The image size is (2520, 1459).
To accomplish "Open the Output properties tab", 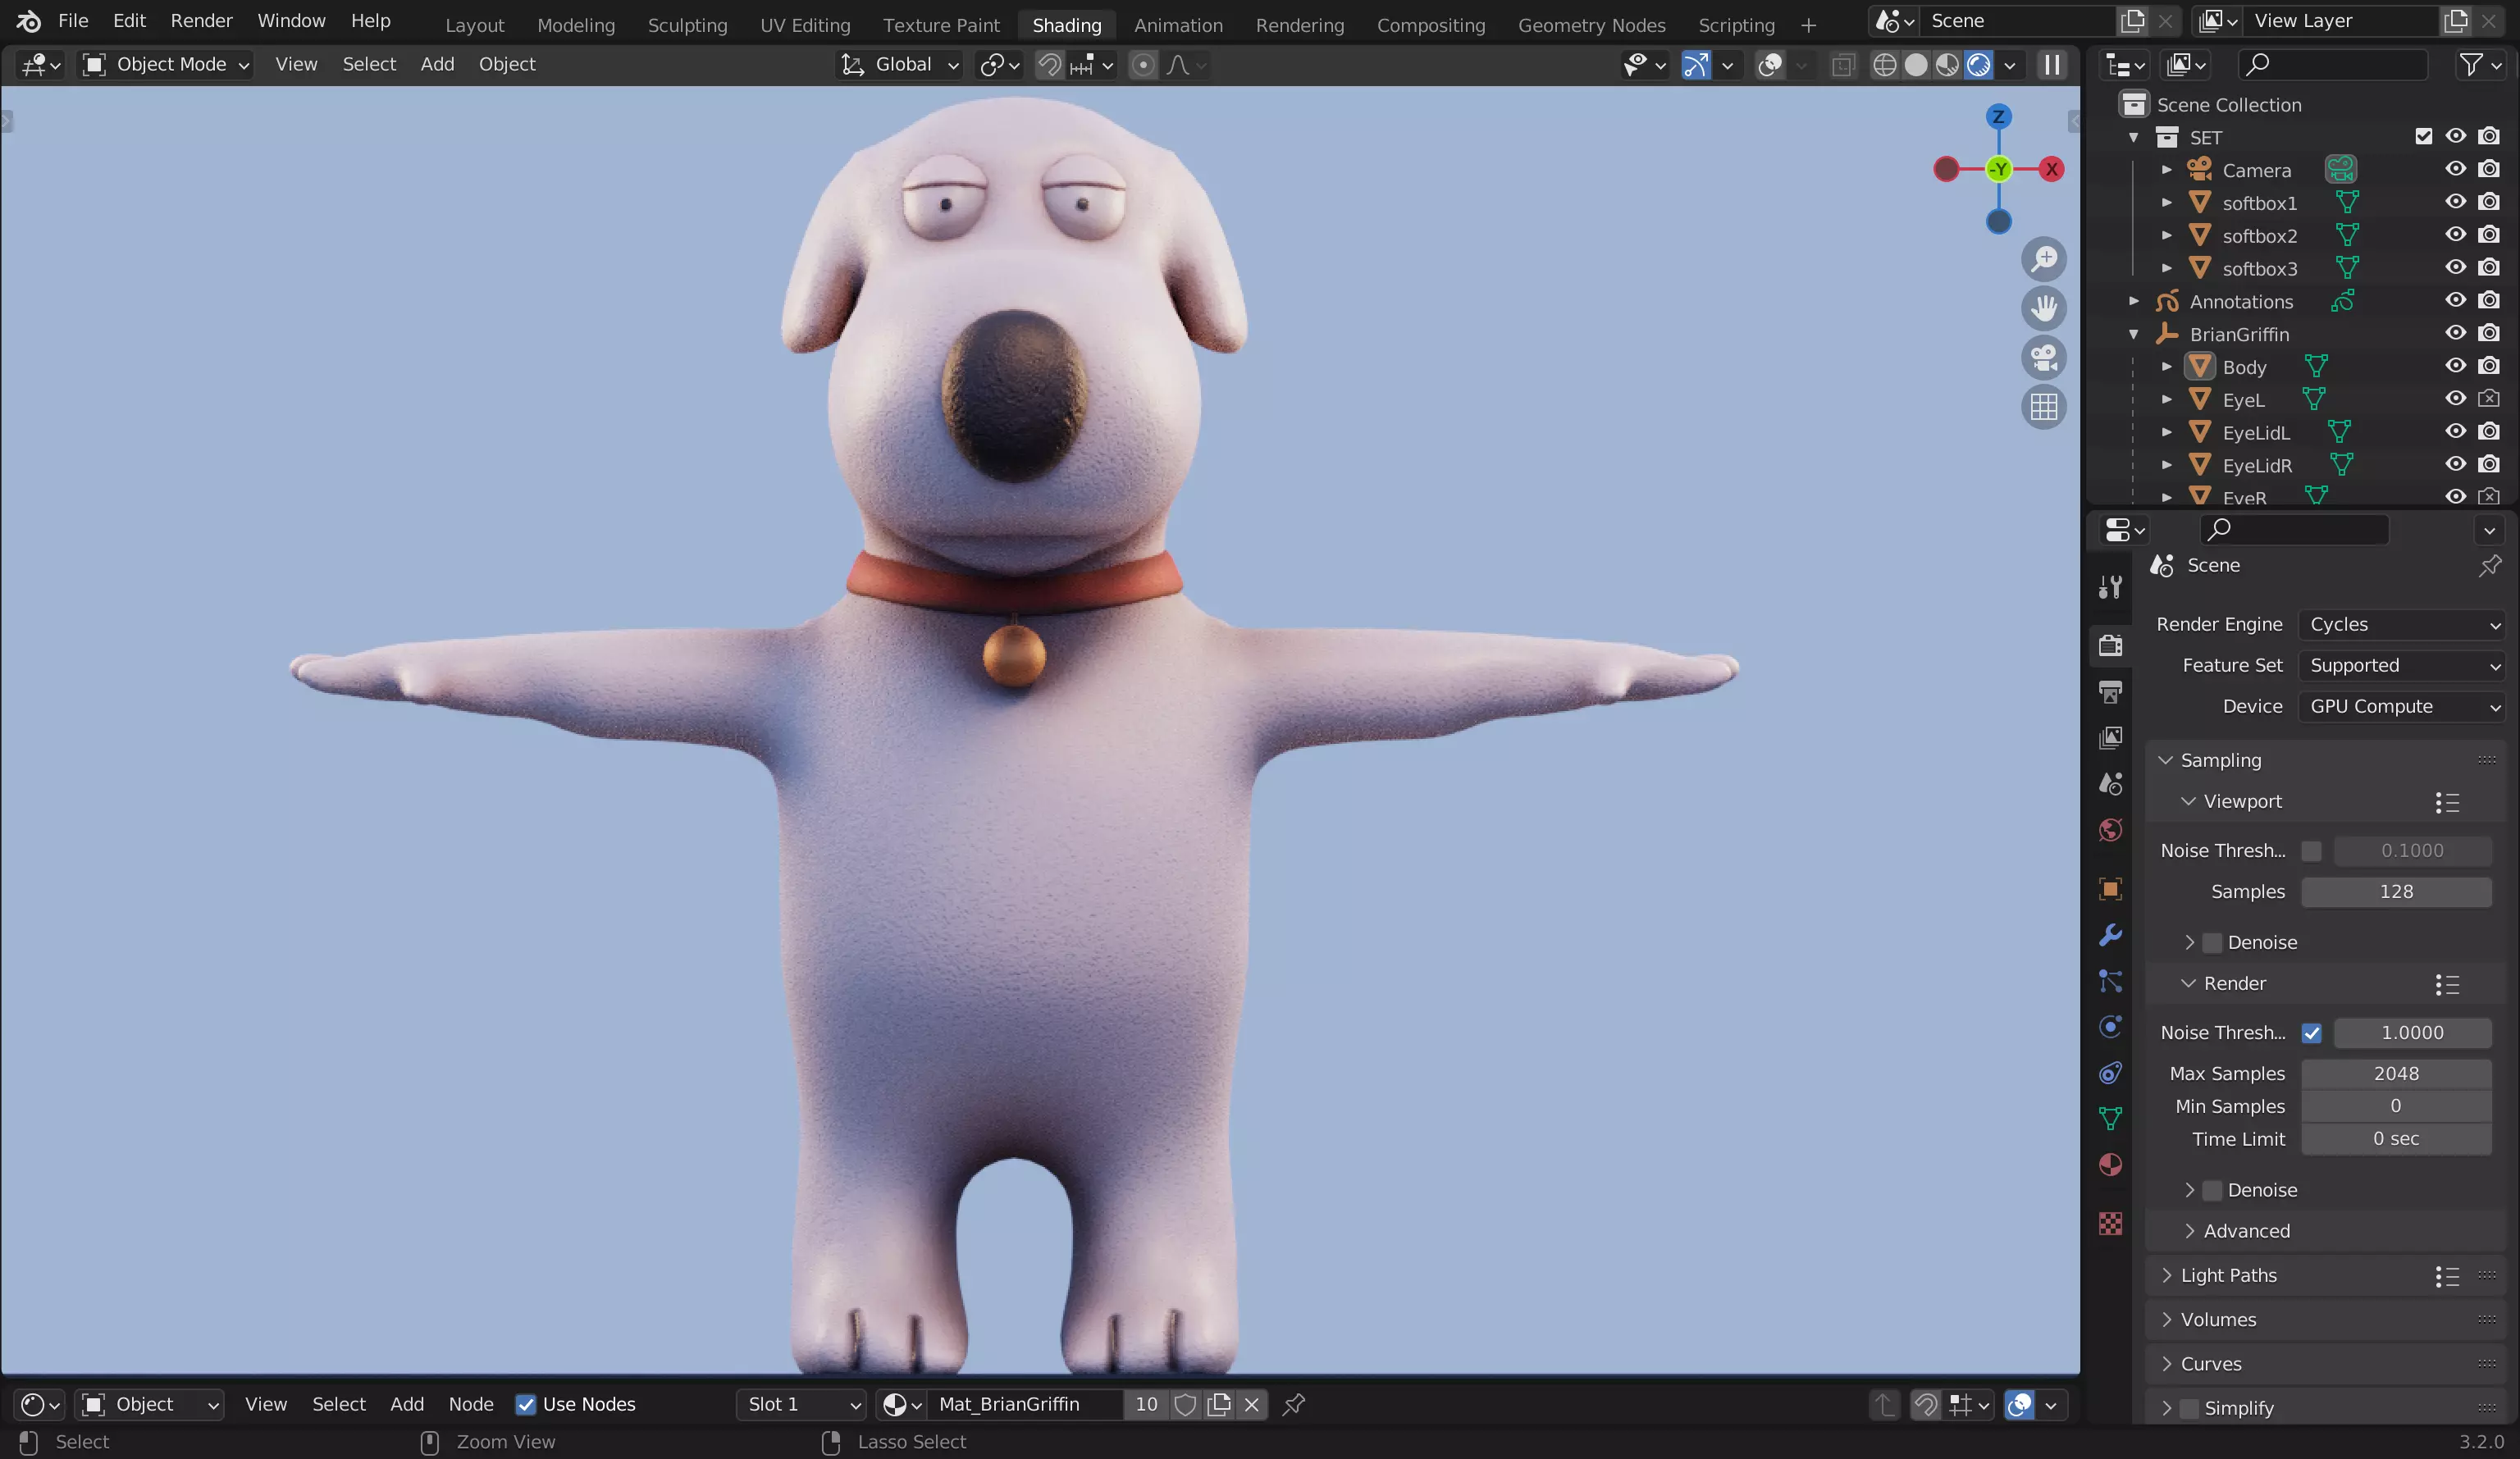I will pyautogui.click(x=2110, y=691).
